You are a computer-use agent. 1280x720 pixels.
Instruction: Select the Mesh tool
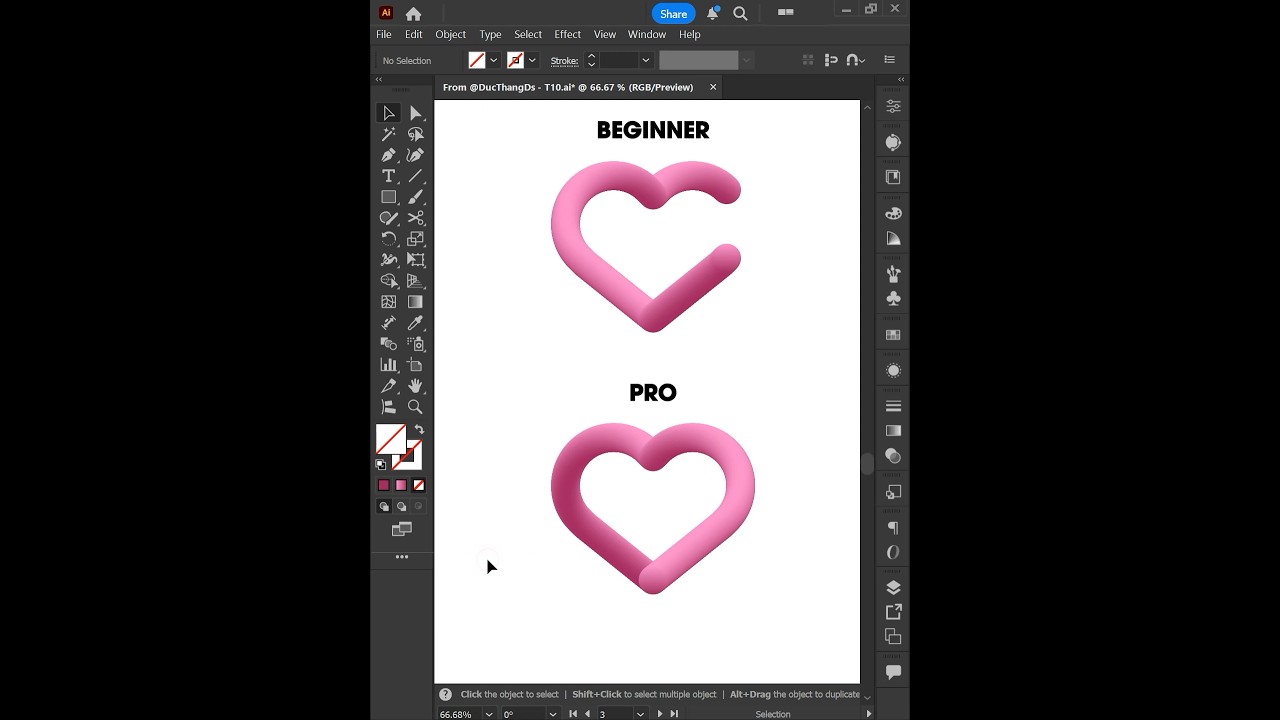[389, 302]
